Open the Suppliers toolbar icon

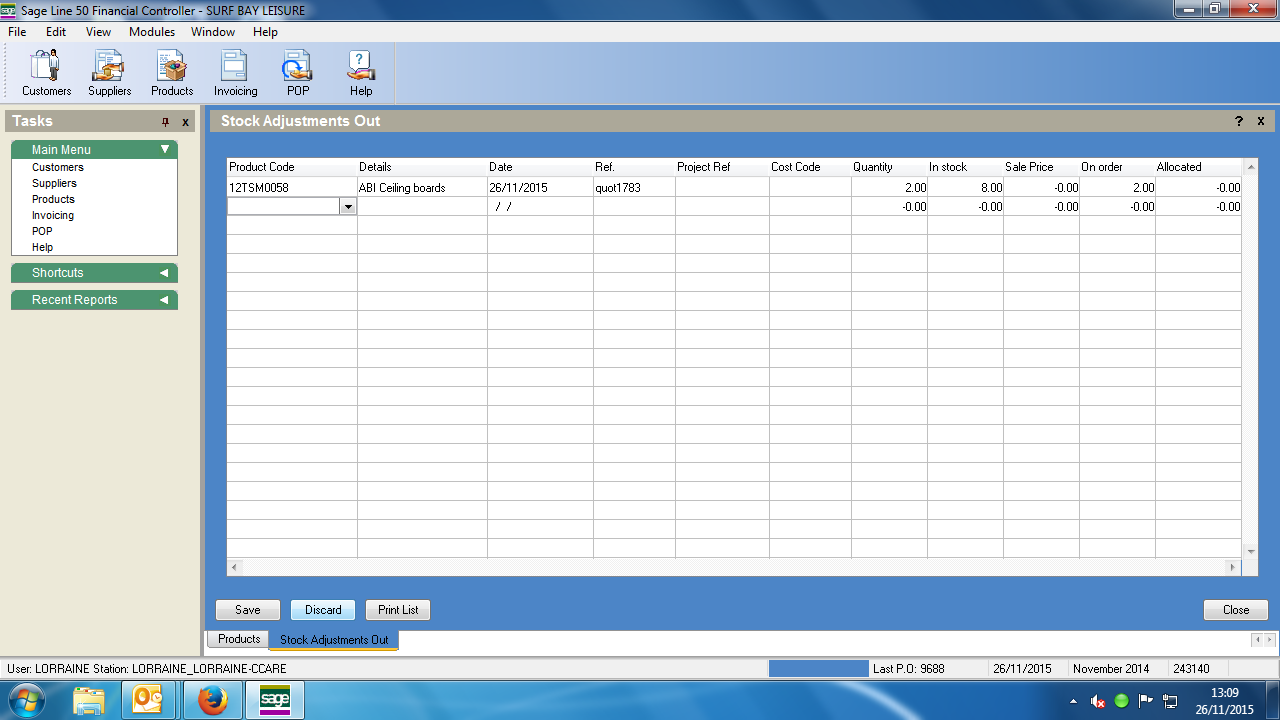click(x=109, y=73)
